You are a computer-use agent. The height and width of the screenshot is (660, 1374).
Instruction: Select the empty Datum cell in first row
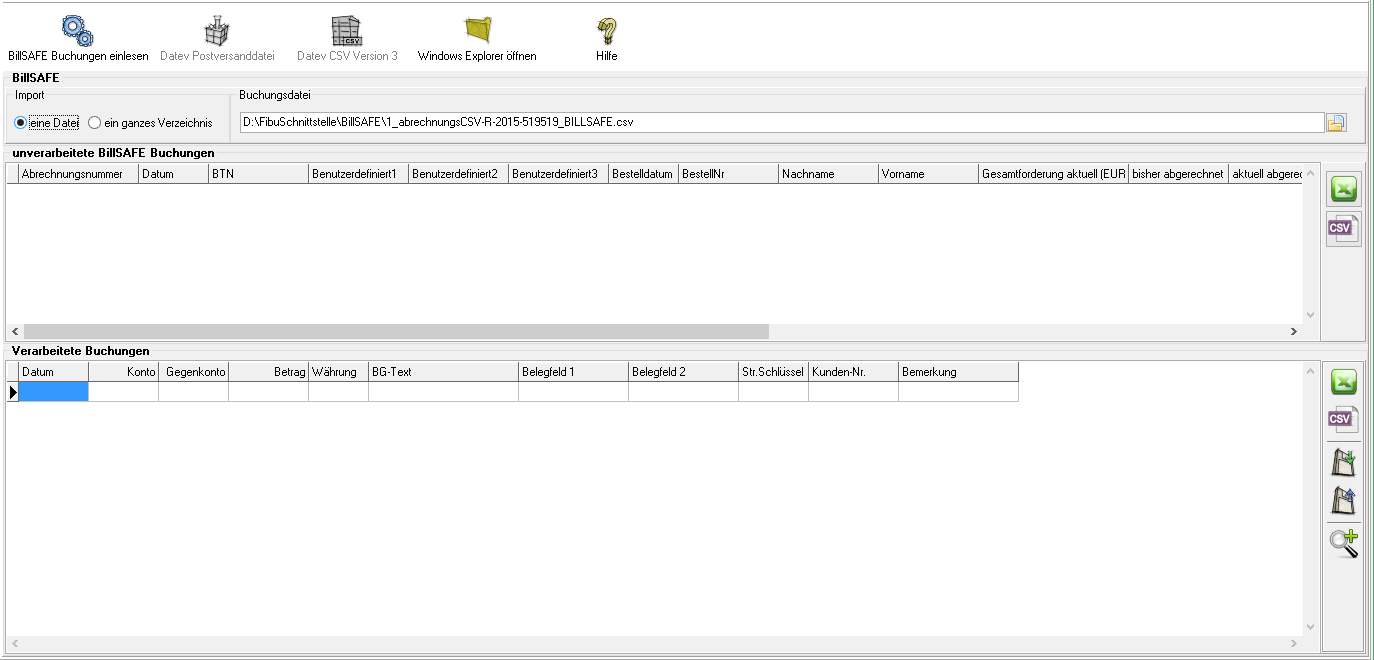tap(54, 393)
